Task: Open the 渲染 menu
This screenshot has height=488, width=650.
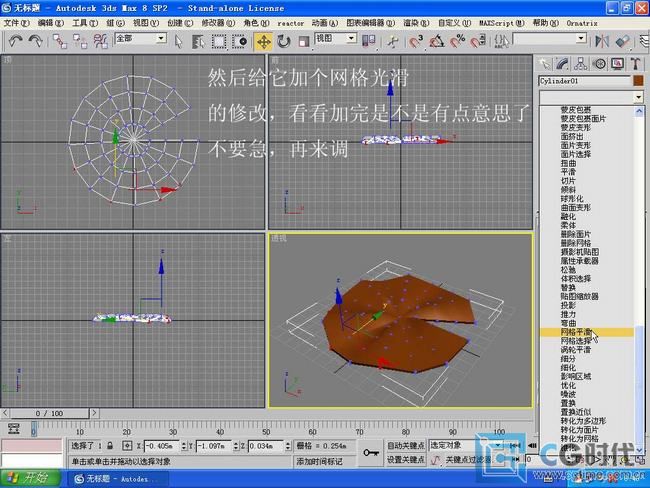Action: point(416,23)
